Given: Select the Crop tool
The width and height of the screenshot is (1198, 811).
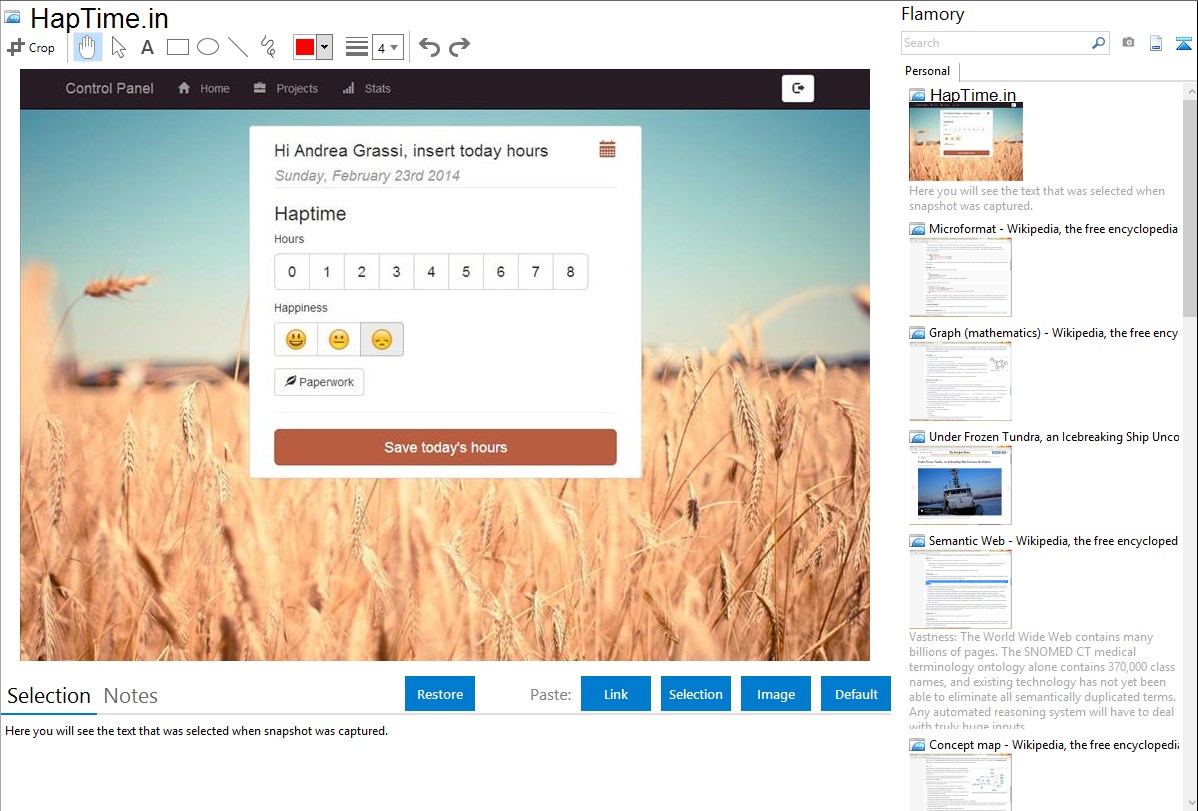Looking at the screenshot, I should point(31,47).
